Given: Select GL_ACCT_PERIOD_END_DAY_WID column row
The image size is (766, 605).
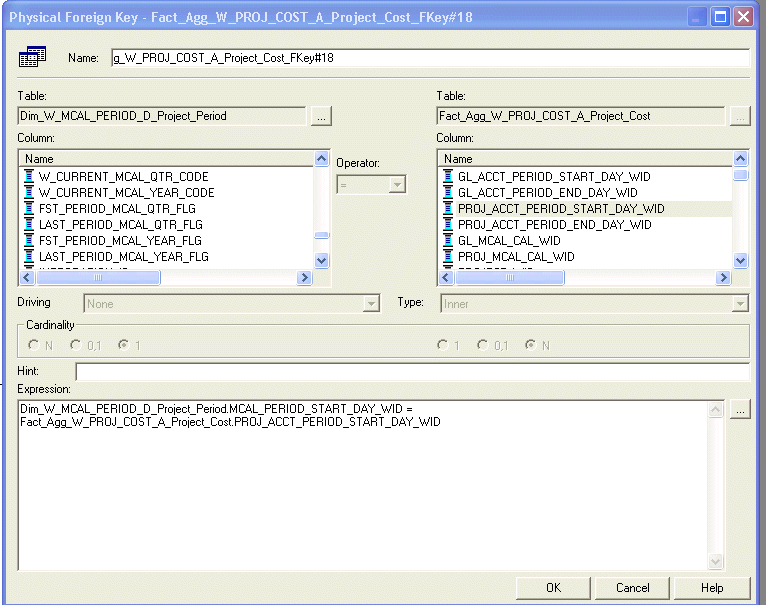Looking at the screenshot, I should pyautogui.click(x=586, y=193).
